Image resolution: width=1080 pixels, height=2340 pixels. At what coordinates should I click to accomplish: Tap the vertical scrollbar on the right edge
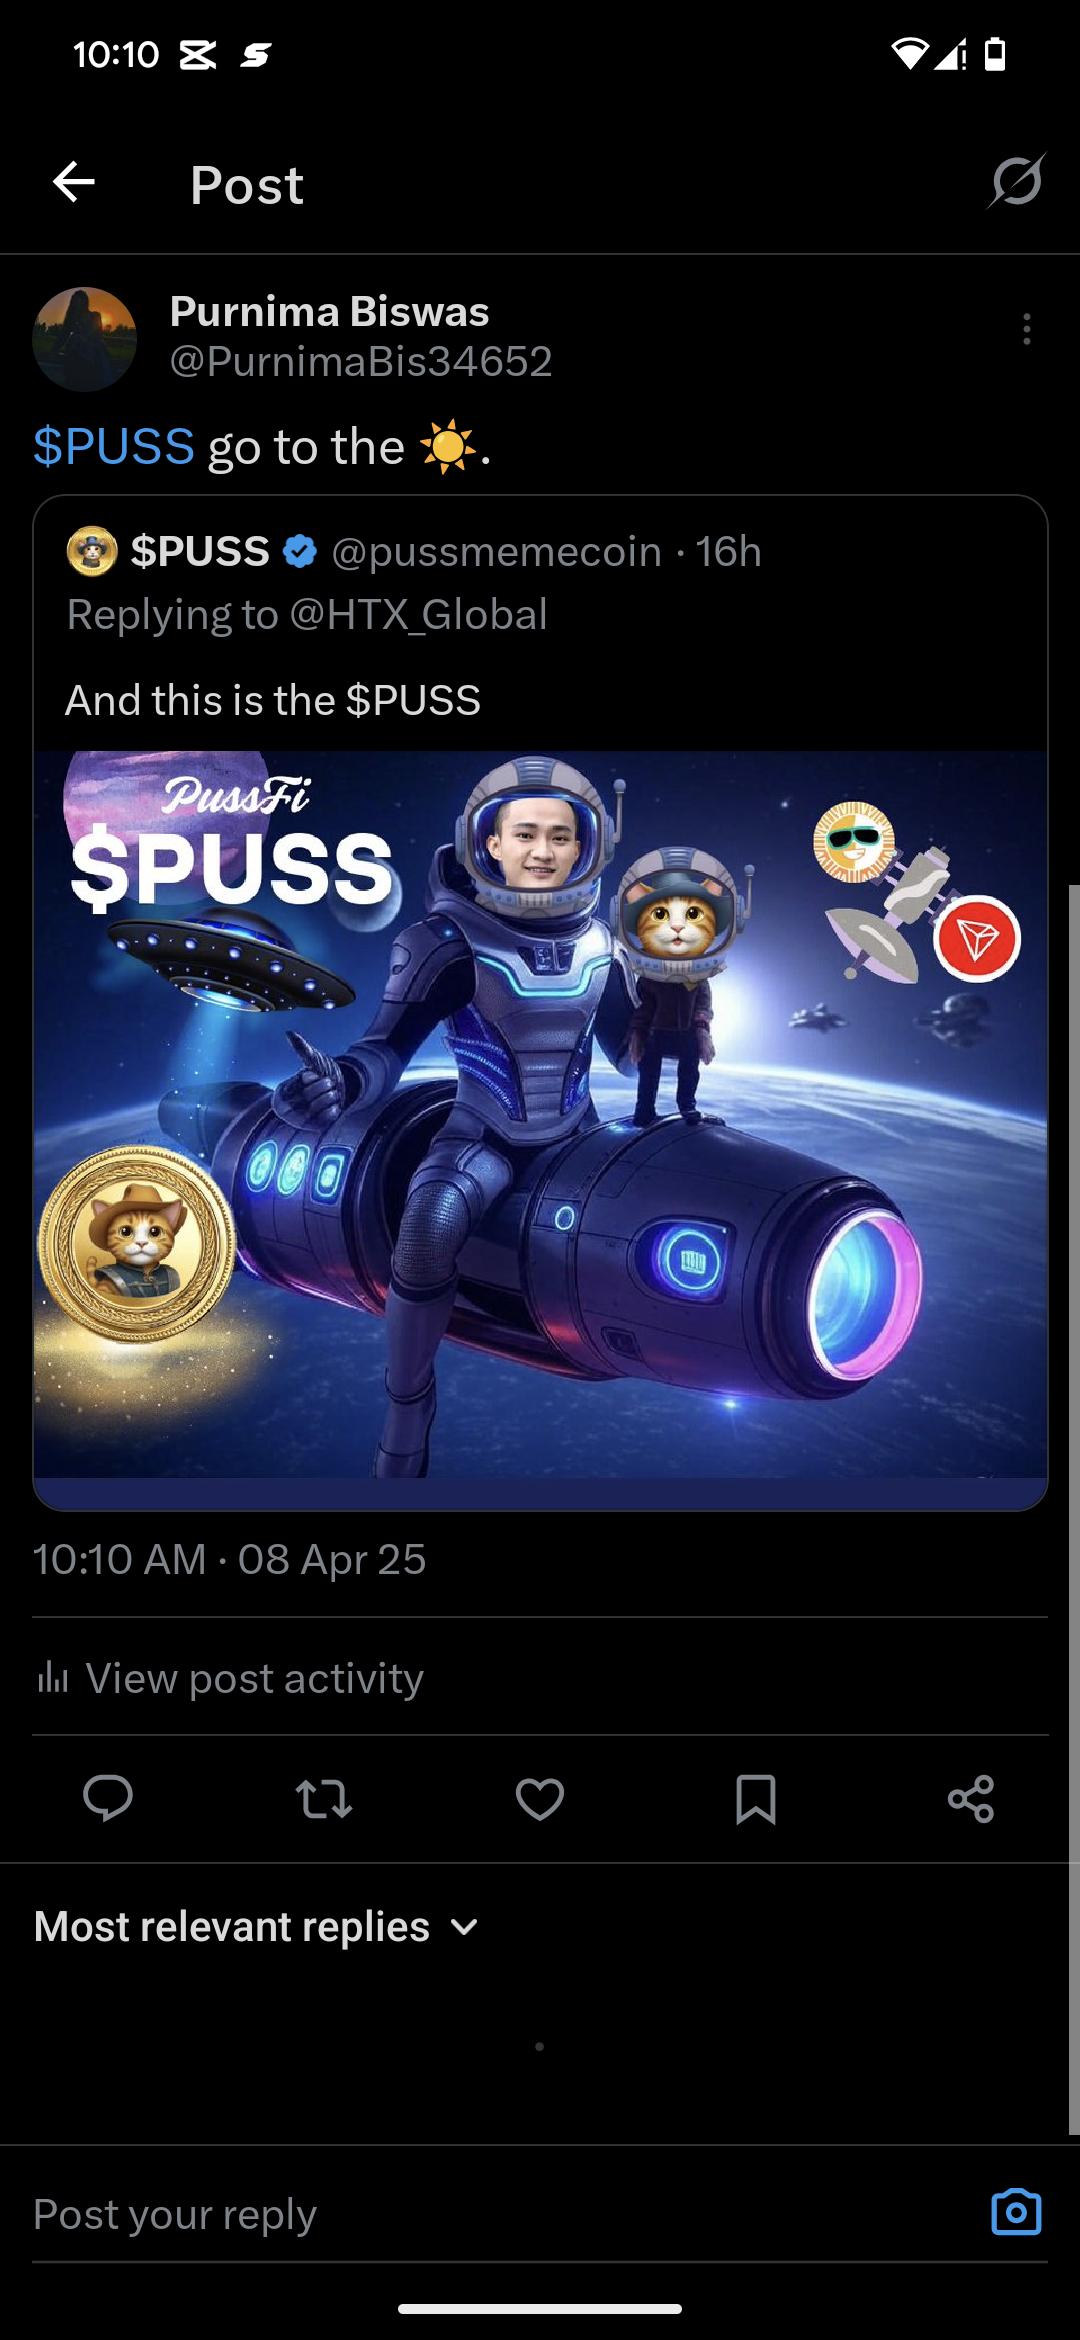click(x=1074, y=1510)
